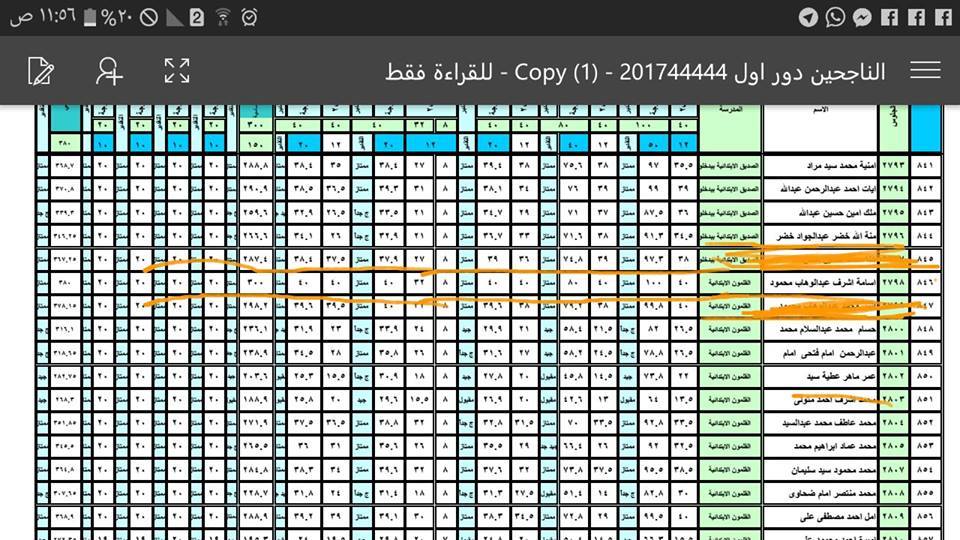
Task: Tap the alarm clock status icon
Action: [248, 17]
